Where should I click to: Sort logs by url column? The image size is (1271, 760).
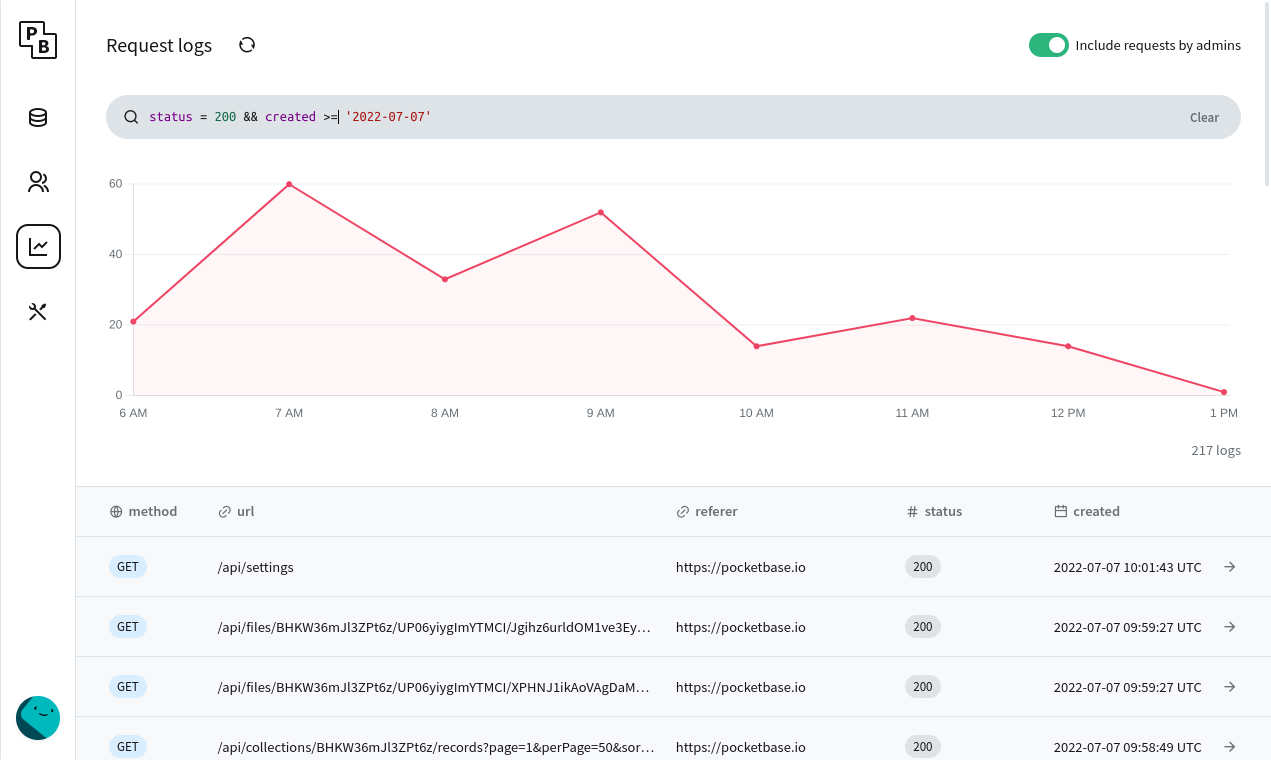click(236, 511)
